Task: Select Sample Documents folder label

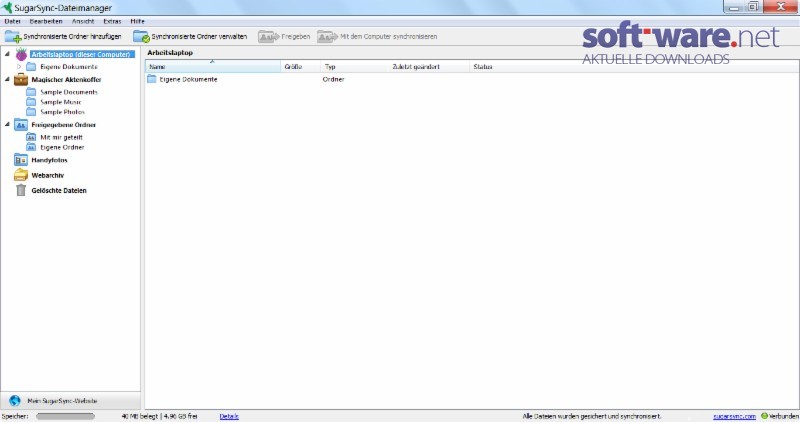Action: [x=69, y=92]
